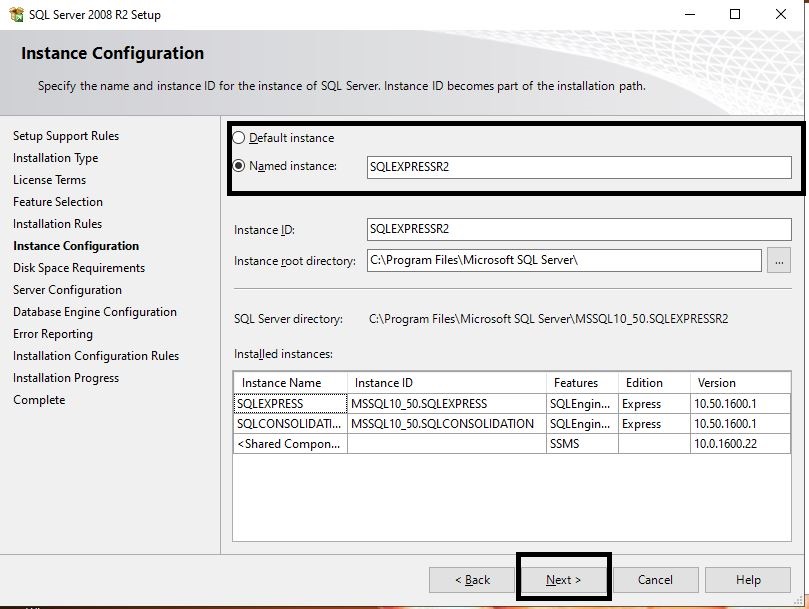Close the SQL Server 2008 R2 Setup window
This screenshot has height=609, width=809.
point(781,14)
